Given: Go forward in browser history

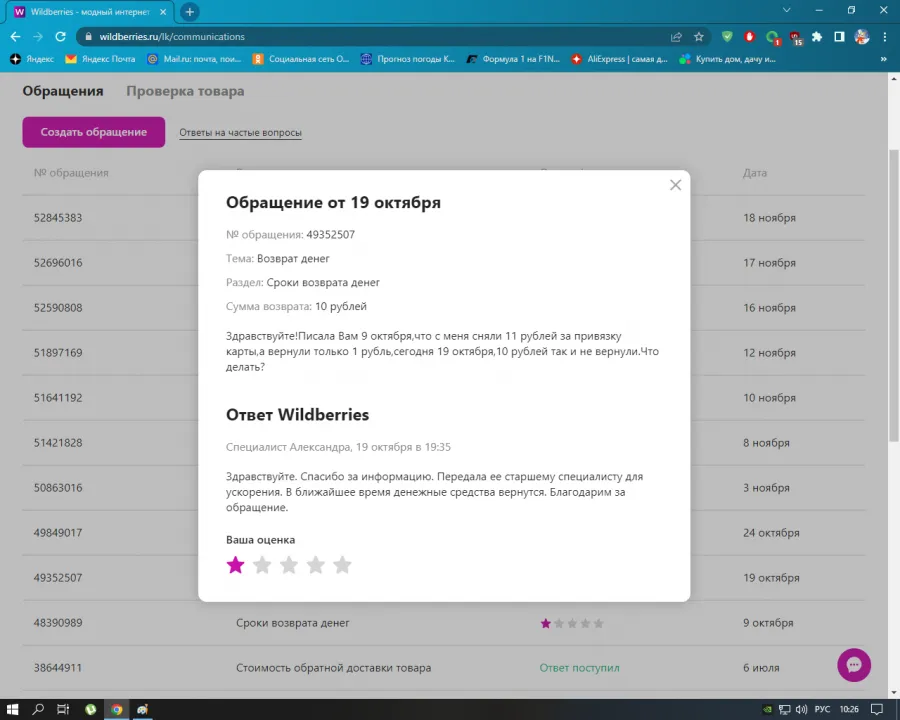Looking at the screenshot, I should coord(38,37).
